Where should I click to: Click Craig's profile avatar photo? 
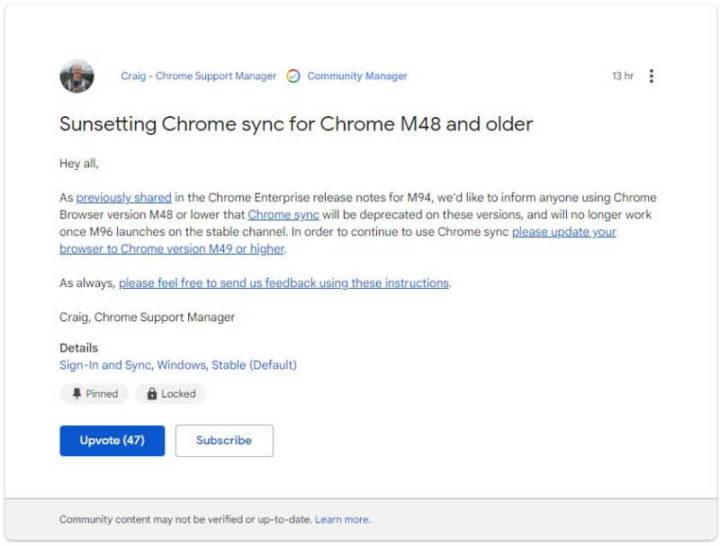click(x=77, y=76)
